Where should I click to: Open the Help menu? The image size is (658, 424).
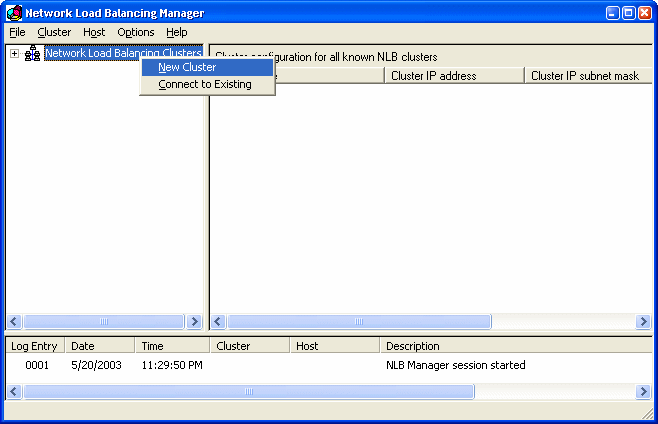click(x=177, y=32)
